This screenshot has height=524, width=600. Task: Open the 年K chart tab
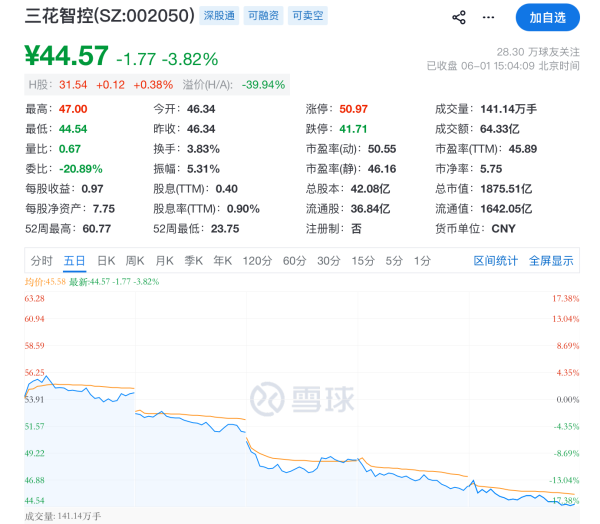pyautogui.click(x=223, y=261)
